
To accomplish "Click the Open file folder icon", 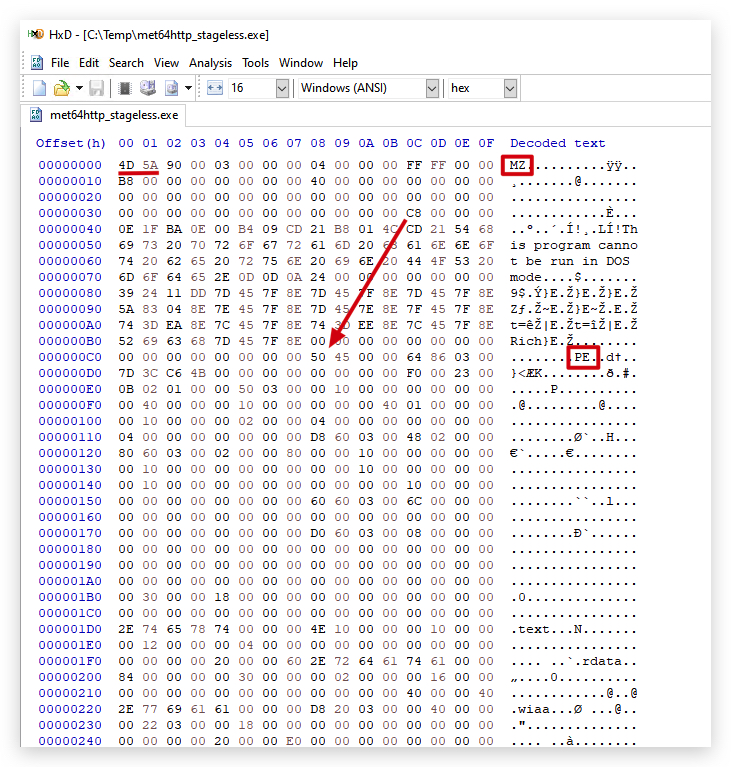I will (62, 88).
